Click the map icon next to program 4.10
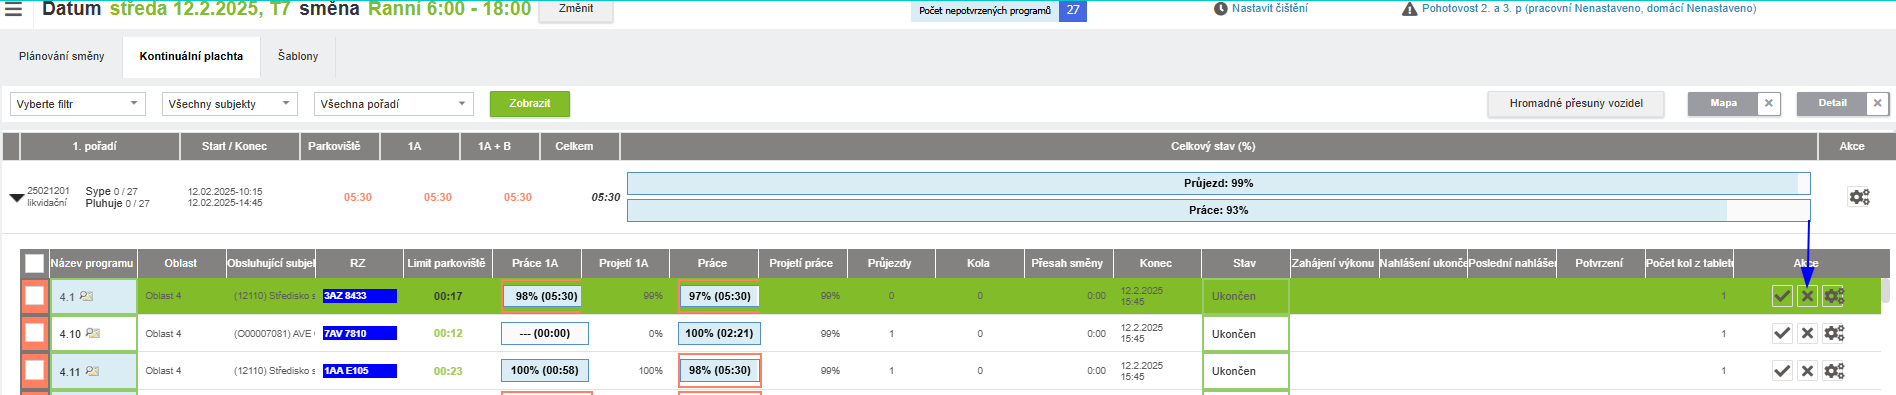This screenshot has width=1896, height=395. click(93, 333)
